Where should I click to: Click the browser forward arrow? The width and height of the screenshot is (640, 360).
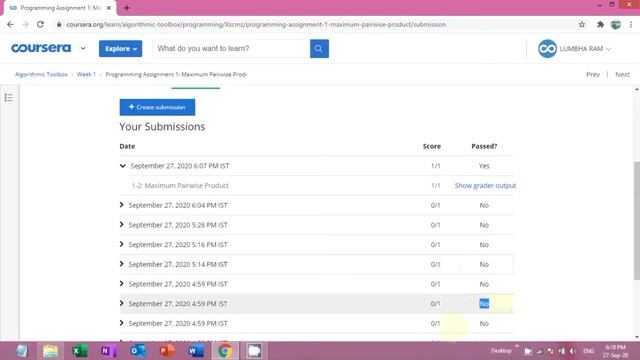(25, 24)
